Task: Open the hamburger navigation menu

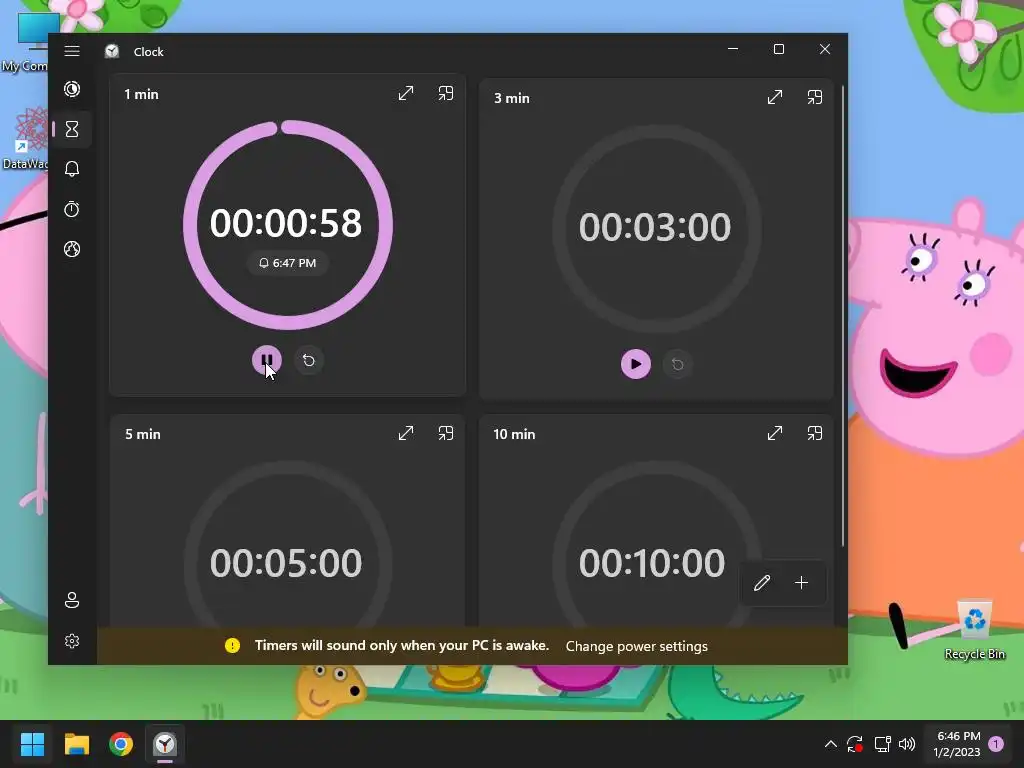Action: [x=72, y=51]
